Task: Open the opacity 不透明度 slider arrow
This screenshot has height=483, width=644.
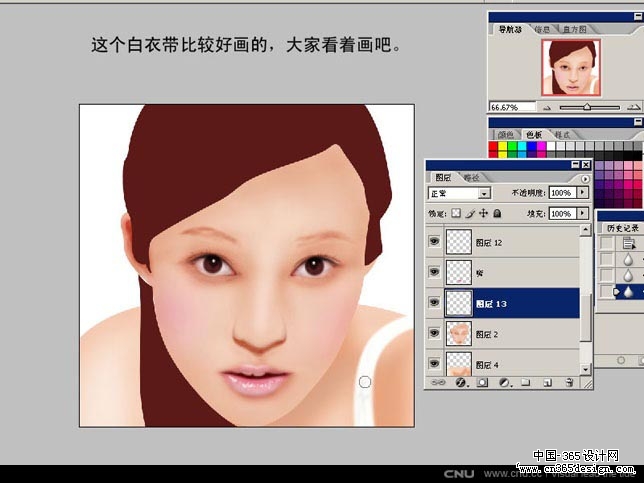Action: [x=582, y=192]
